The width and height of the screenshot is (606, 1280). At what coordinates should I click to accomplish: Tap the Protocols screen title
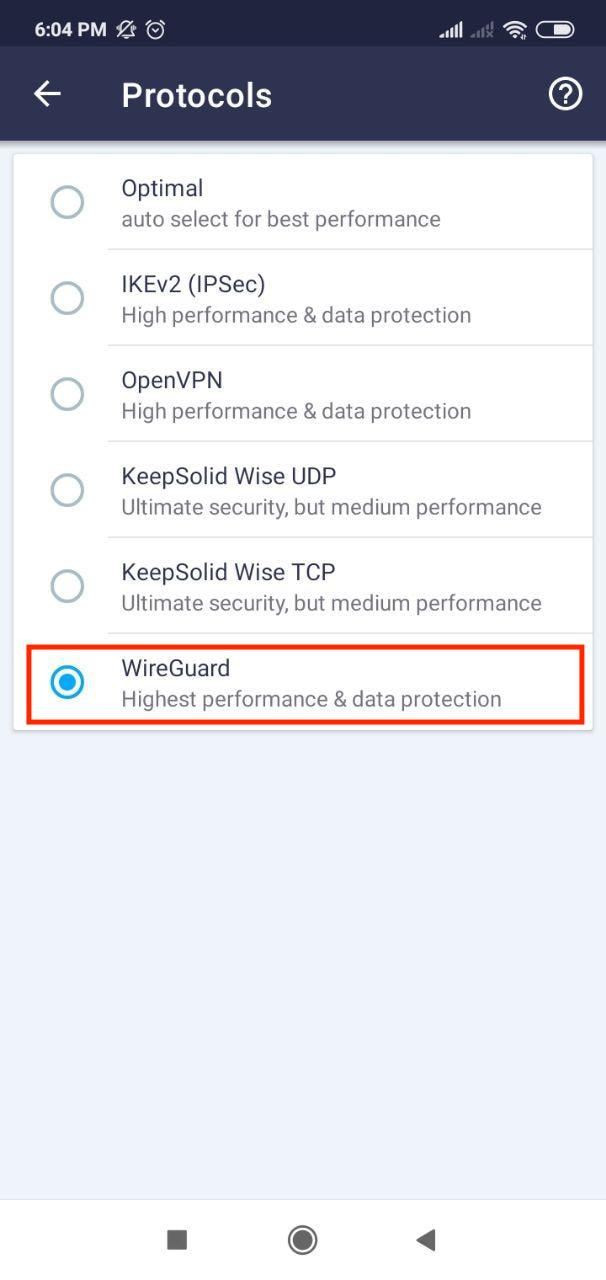pos(196,95)
